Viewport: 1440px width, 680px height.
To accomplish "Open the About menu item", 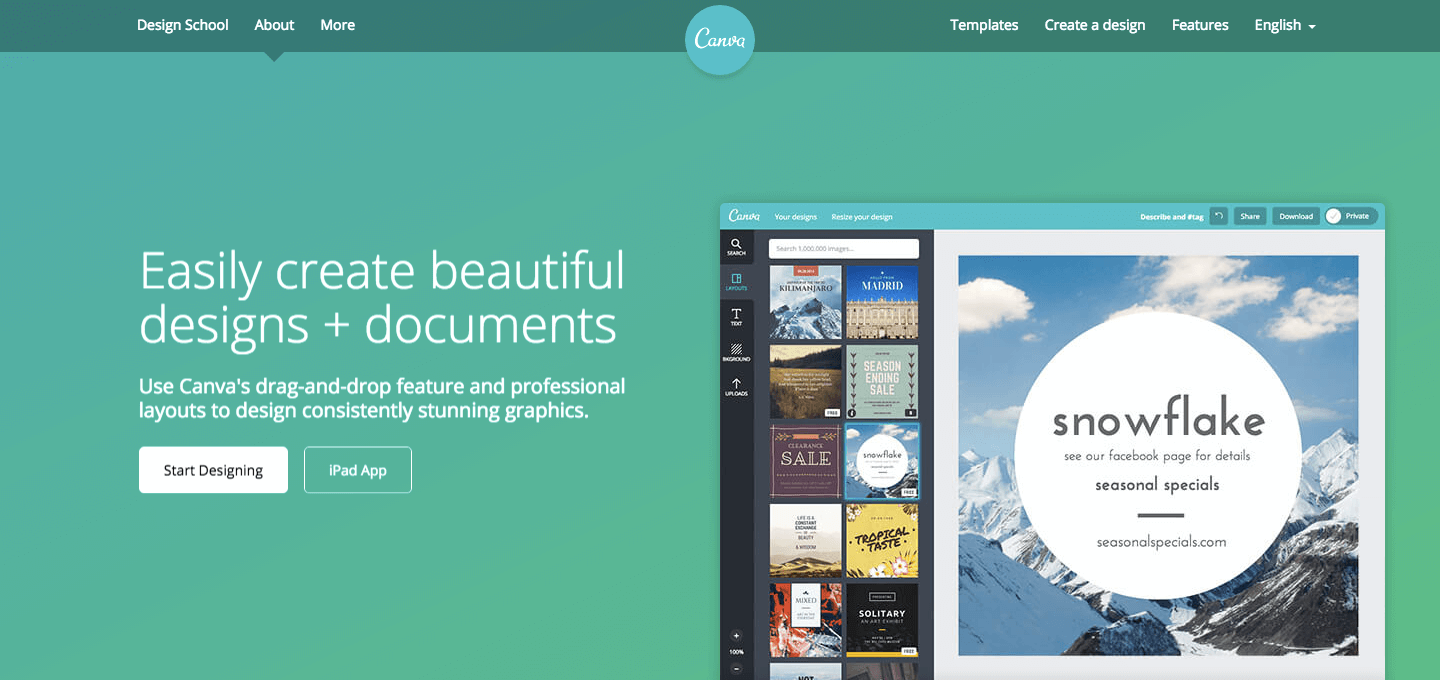I will tap(274, 25).
